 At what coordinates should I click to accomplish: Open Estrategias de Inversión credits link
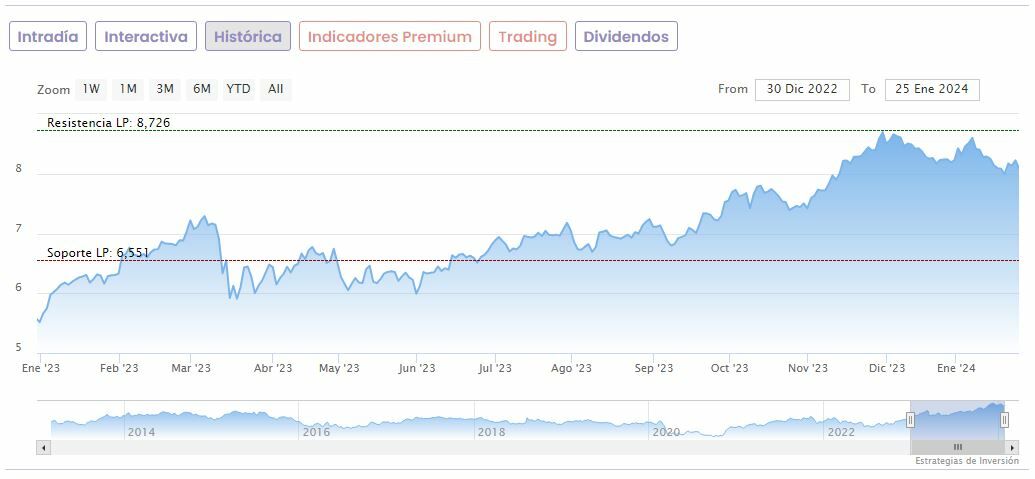click(966, 461)
